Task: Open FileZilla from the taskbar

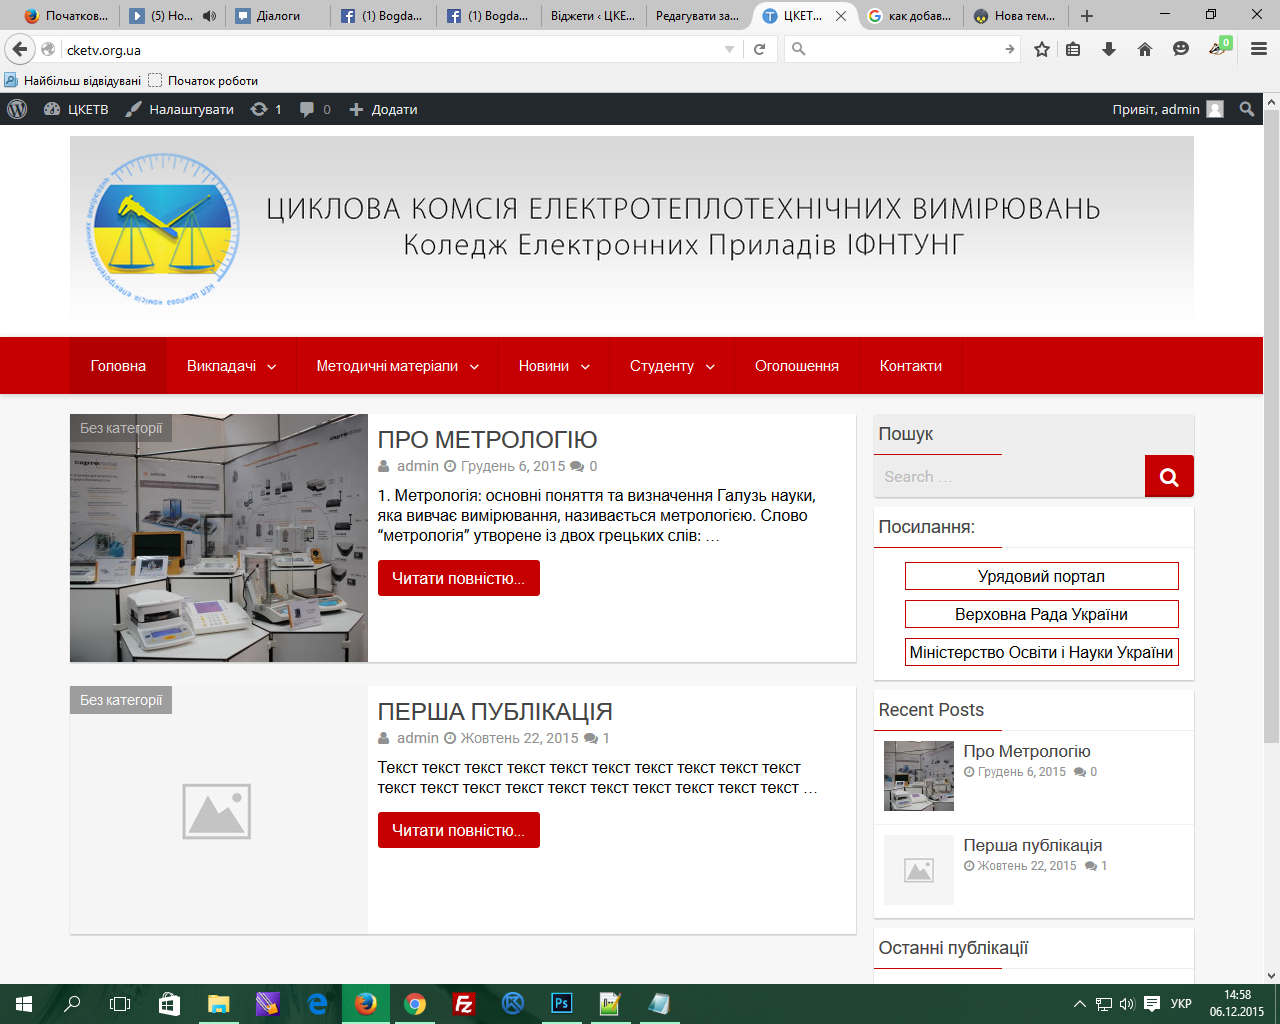Action: tap(464, 1003)
